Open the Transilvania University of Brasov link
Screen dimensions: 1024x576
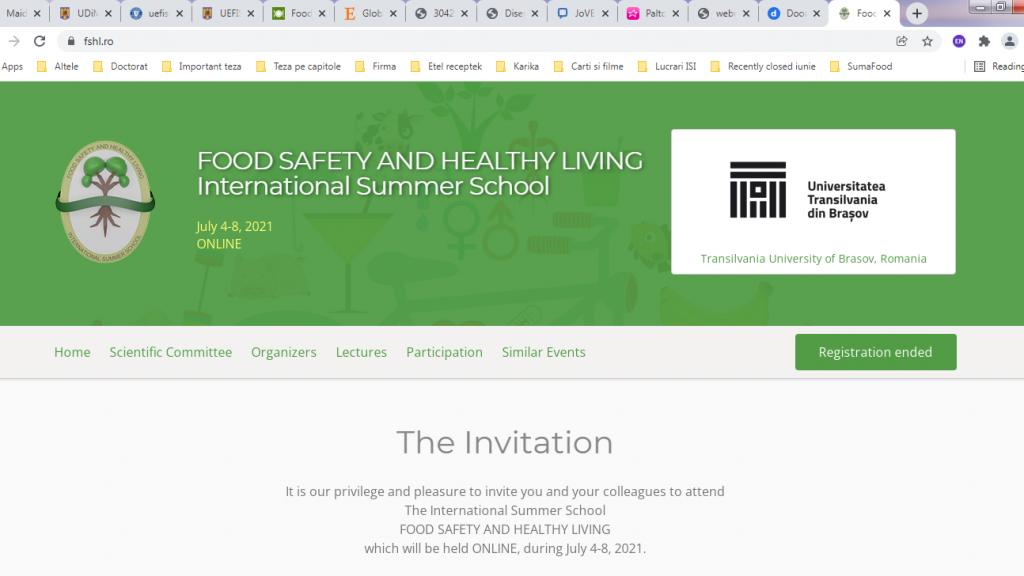click(x=813, y=258)
